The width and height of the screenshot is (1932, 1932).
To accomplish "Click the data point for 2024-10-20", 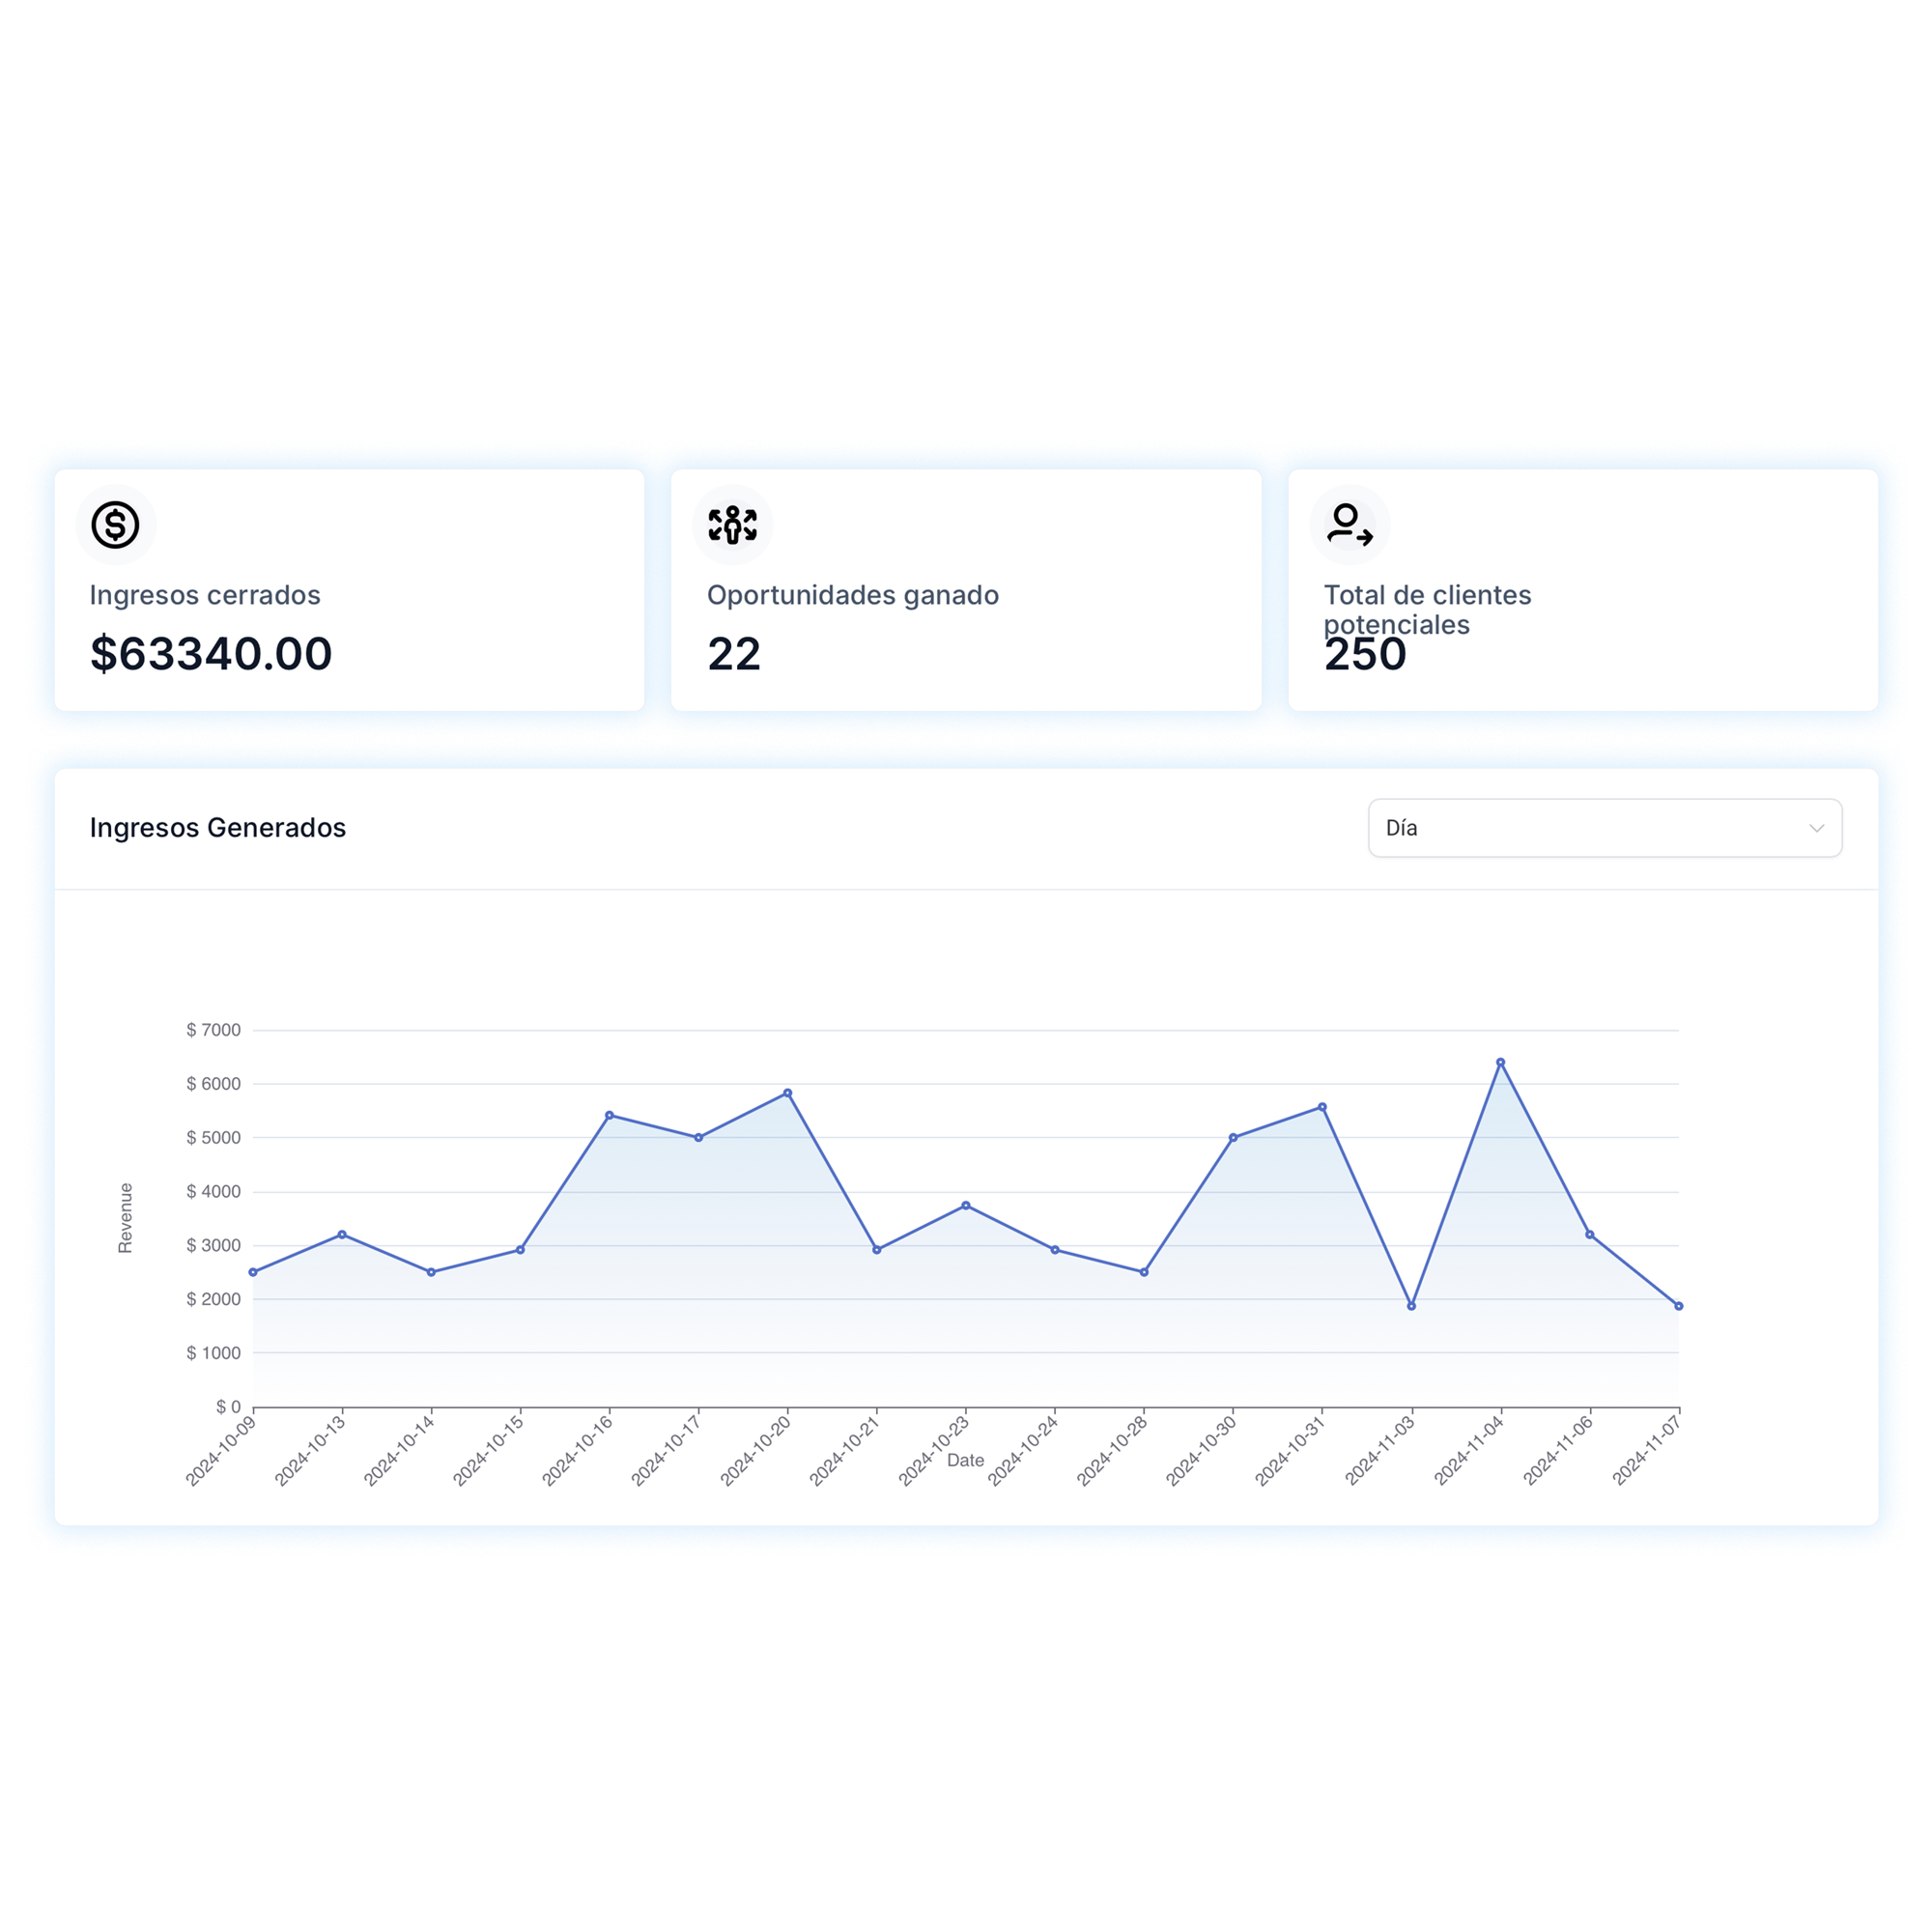I will click(x=787, y=1093).
